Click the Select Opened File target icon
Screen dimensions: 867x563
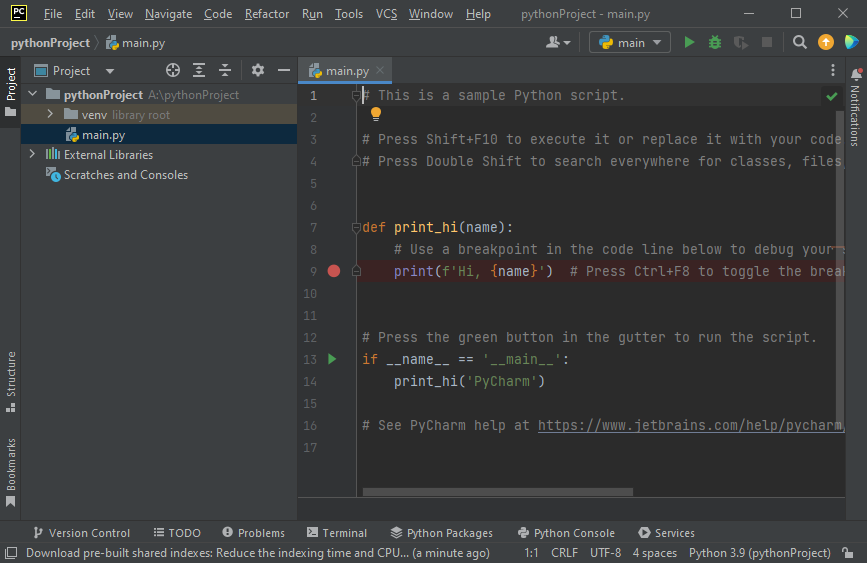(173, 71)
